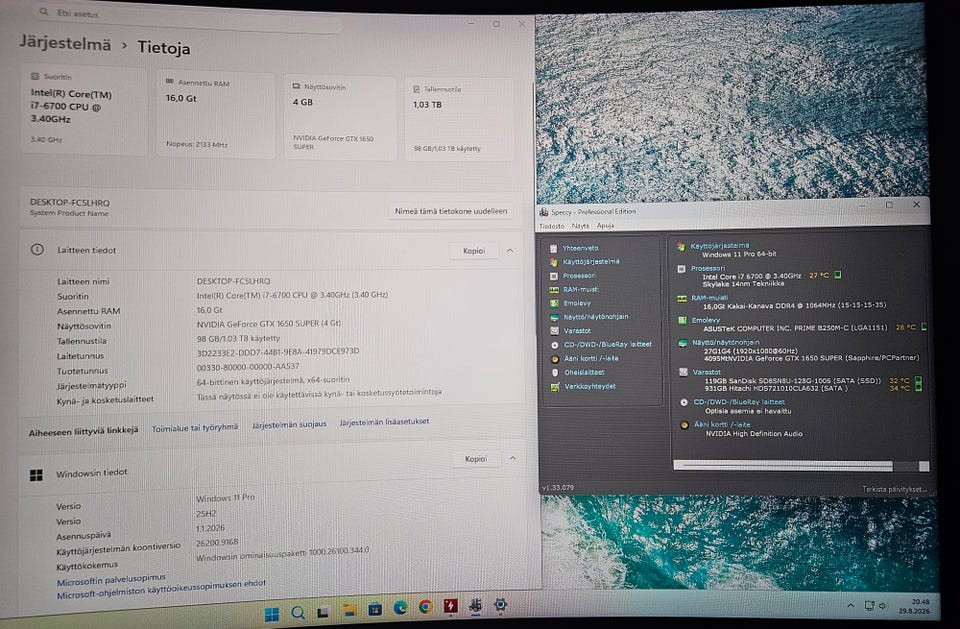Collapse the Laitteen tiedot section
This screenshot has width=960, height=629.
(x=510, y=250)
